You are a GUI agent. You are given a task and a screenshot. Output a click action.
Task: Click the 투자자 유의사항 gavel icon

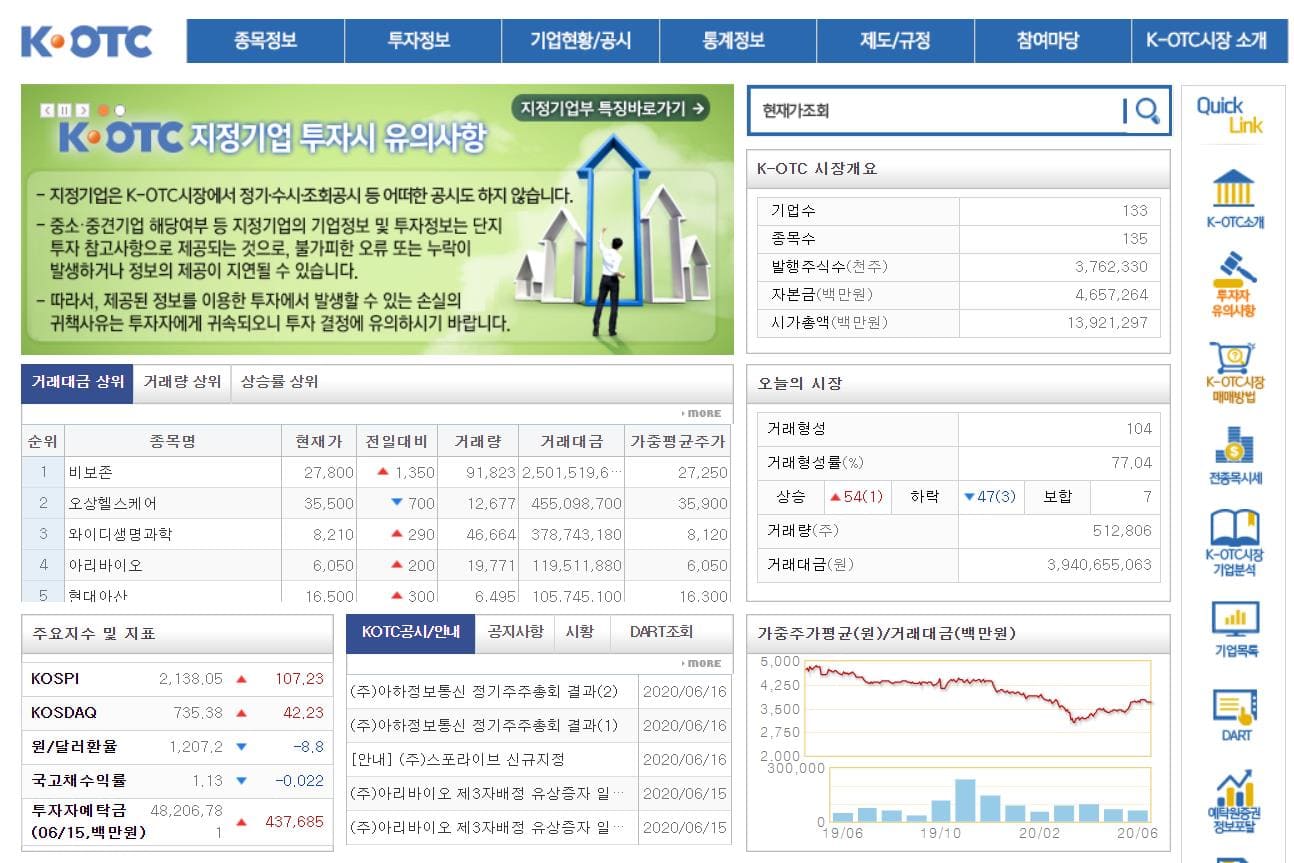[1234, 285]
